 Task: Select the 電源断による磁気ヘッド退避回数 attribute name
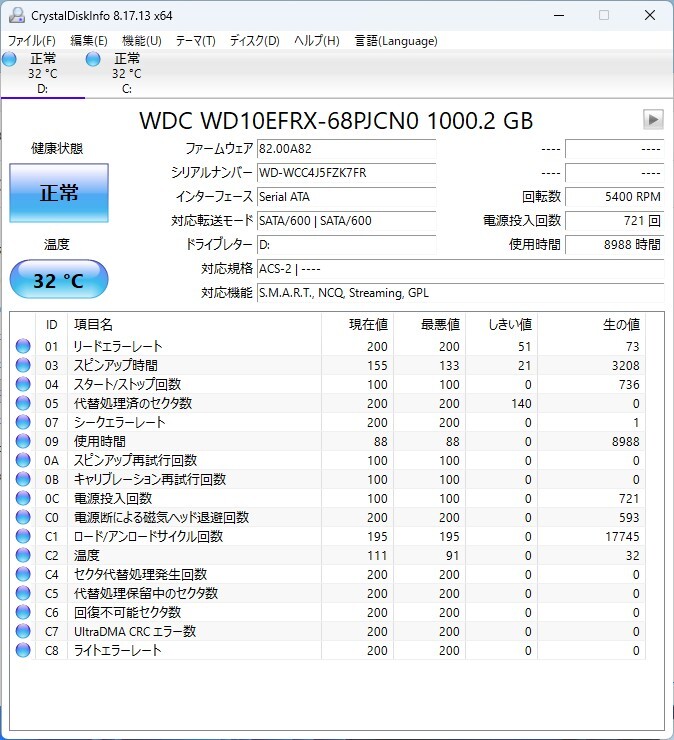[161, 518]
